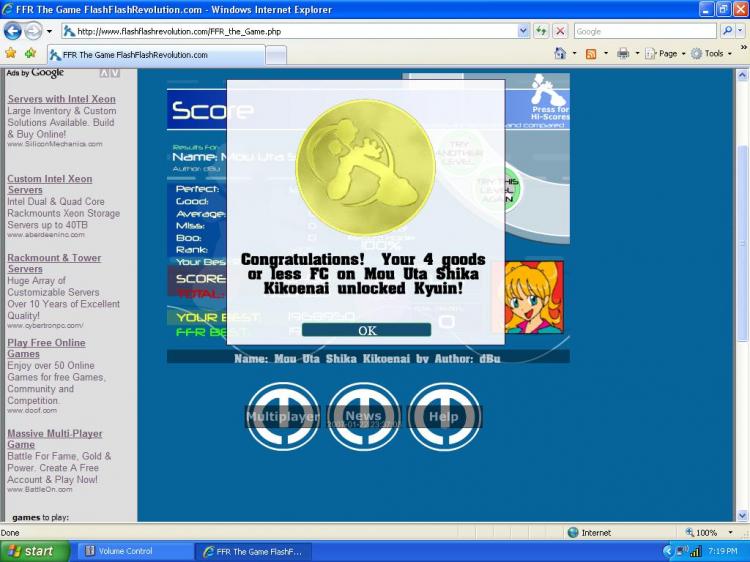Screen dimensions: 750x562
Task: Open Rackmount & Tower Servers ad link
Action: pos(54,263)
